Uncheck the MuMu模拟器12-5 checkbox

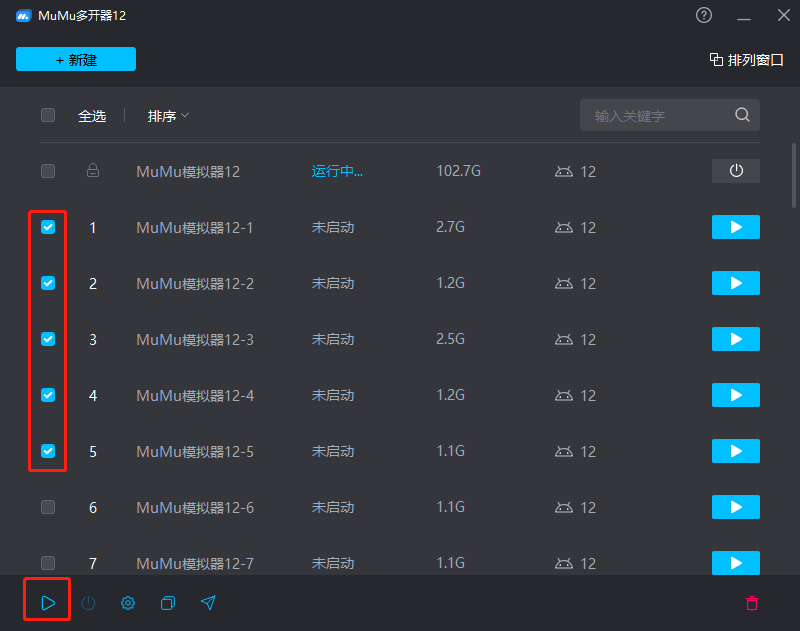coord(48,451)
